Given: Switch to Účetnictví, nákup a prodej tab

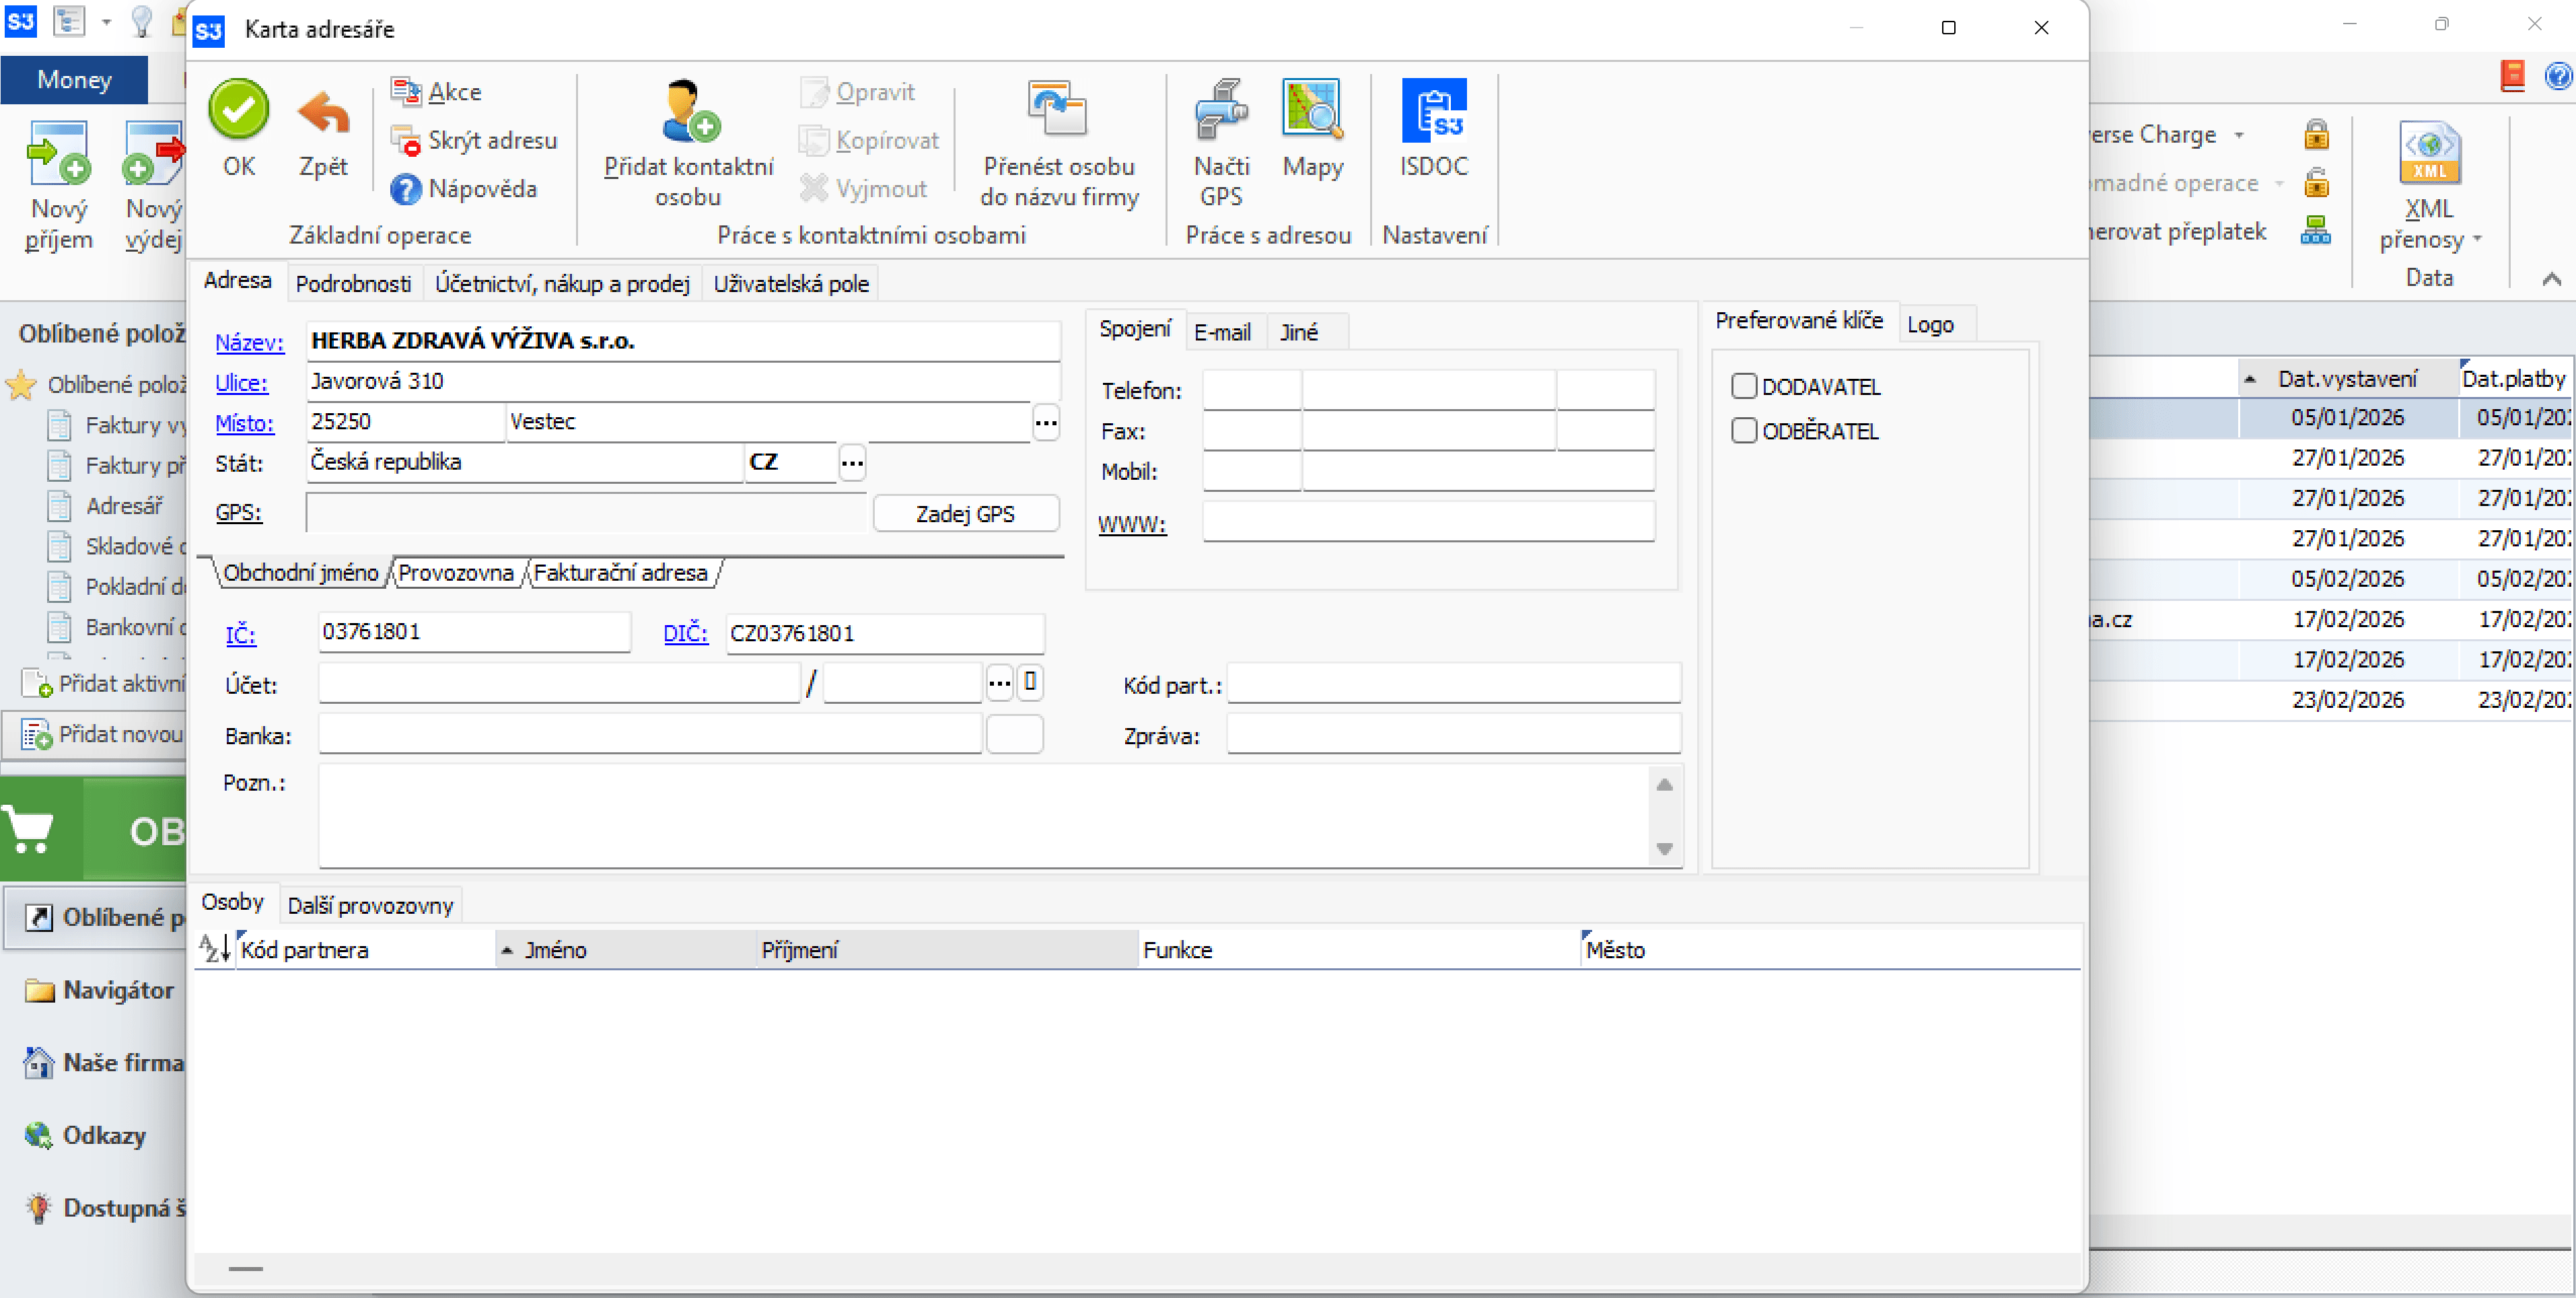Looking at the screenshot, I should [562, 284].
